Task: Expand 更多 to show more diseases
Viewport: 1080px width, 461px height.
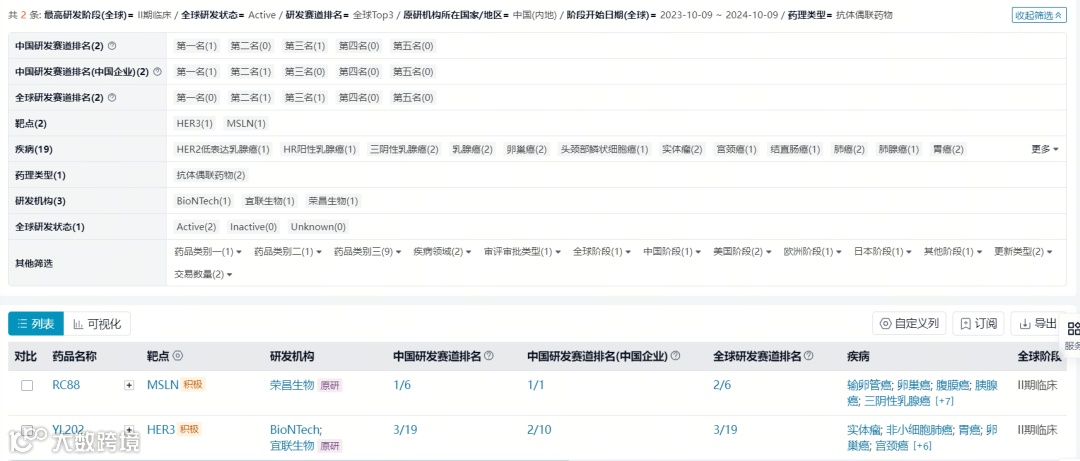Action: click(1044, 149)
